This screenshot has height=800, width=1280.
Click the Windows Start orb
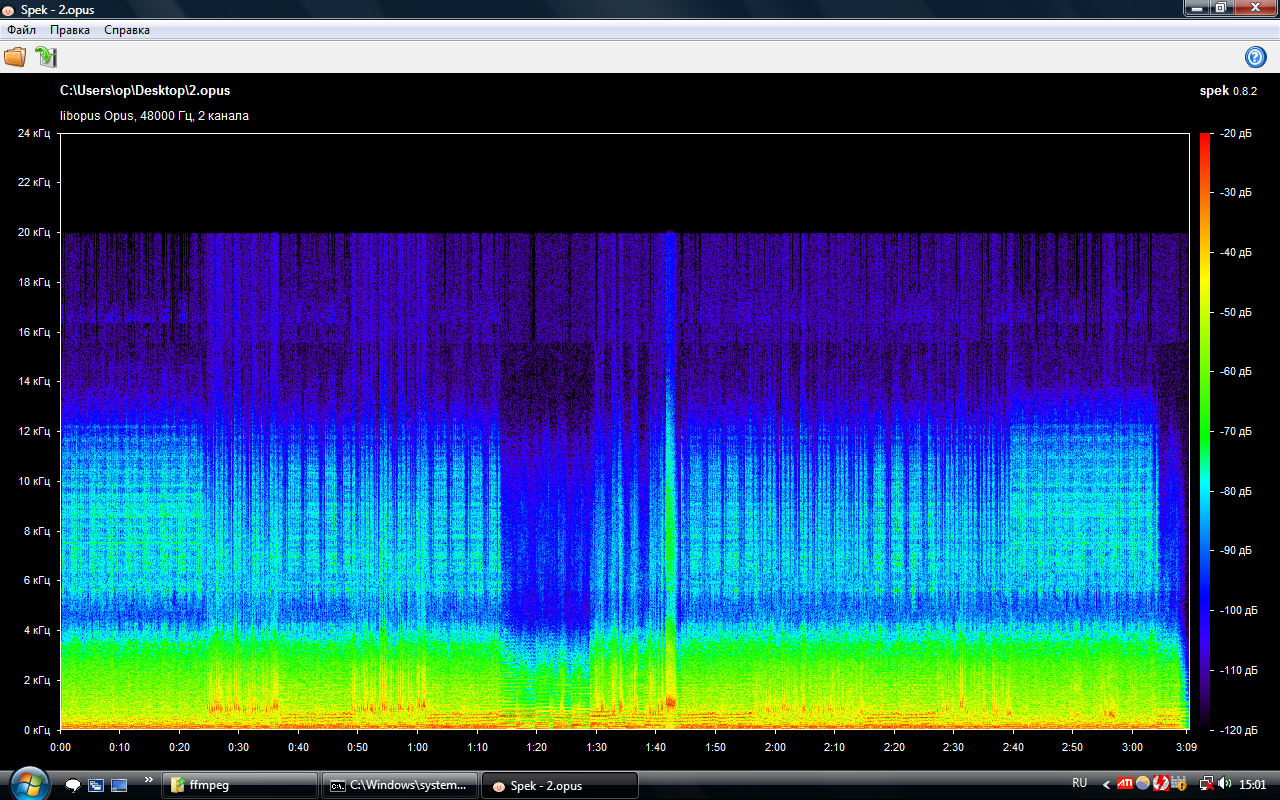click(x=28, y=784)
